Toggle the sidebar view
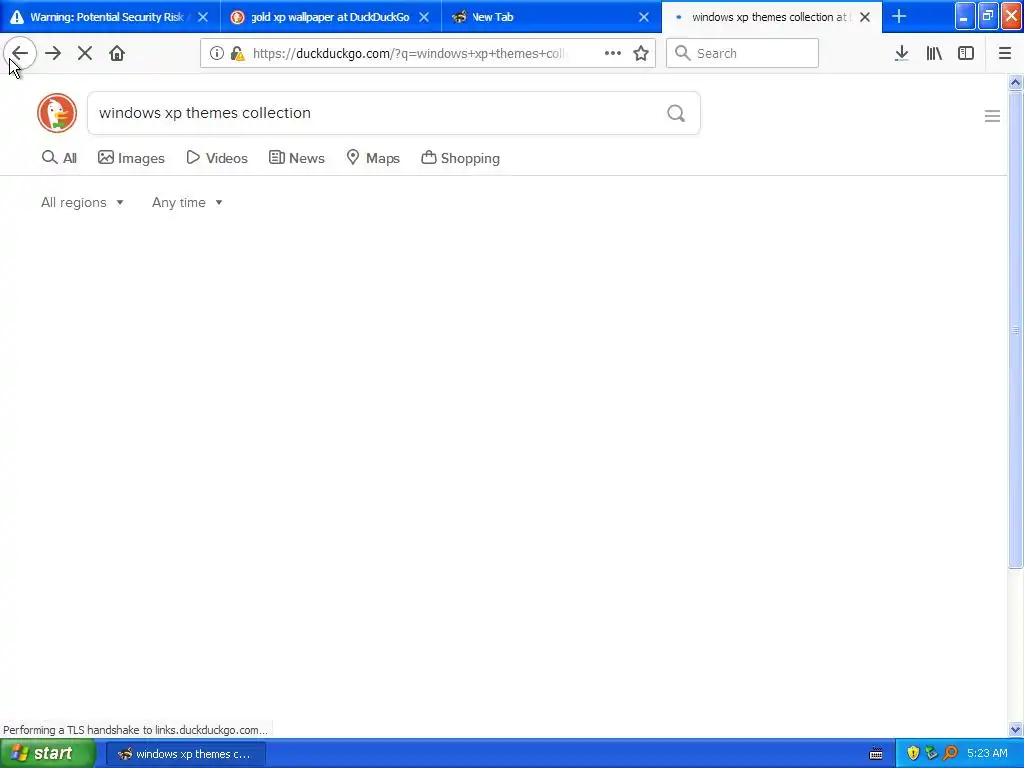The width and height of the screenshot is (1024, 768). [966, 54]
